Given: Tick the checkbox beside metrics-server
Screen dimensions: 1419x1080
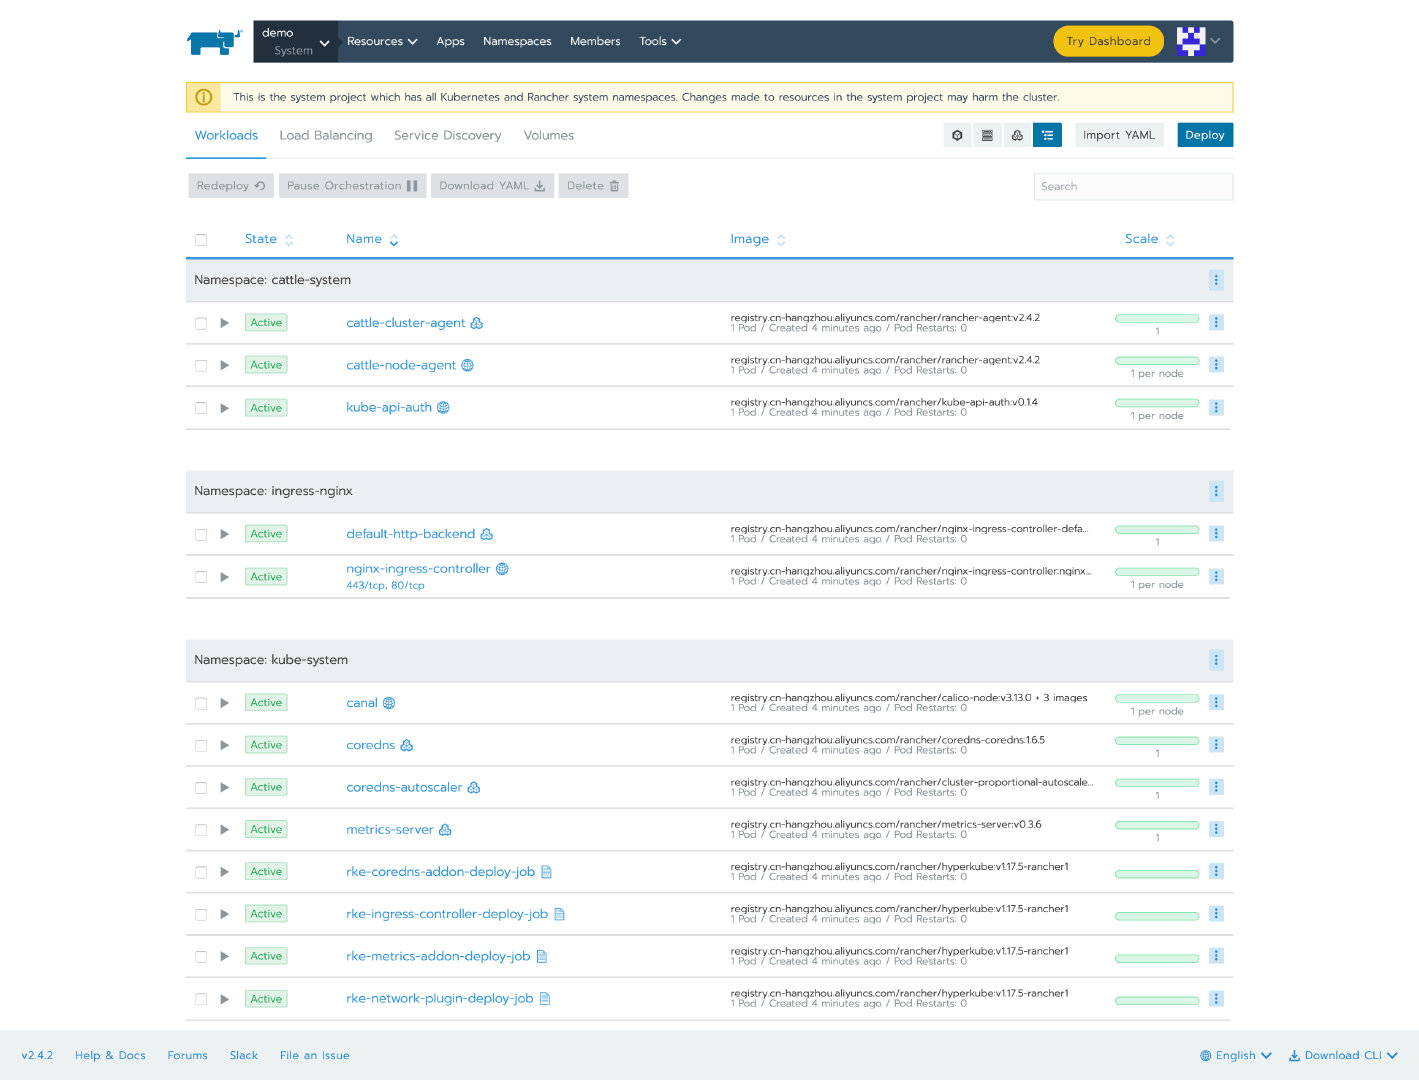Looking at the screenshot, I should [x=201, y=829].
